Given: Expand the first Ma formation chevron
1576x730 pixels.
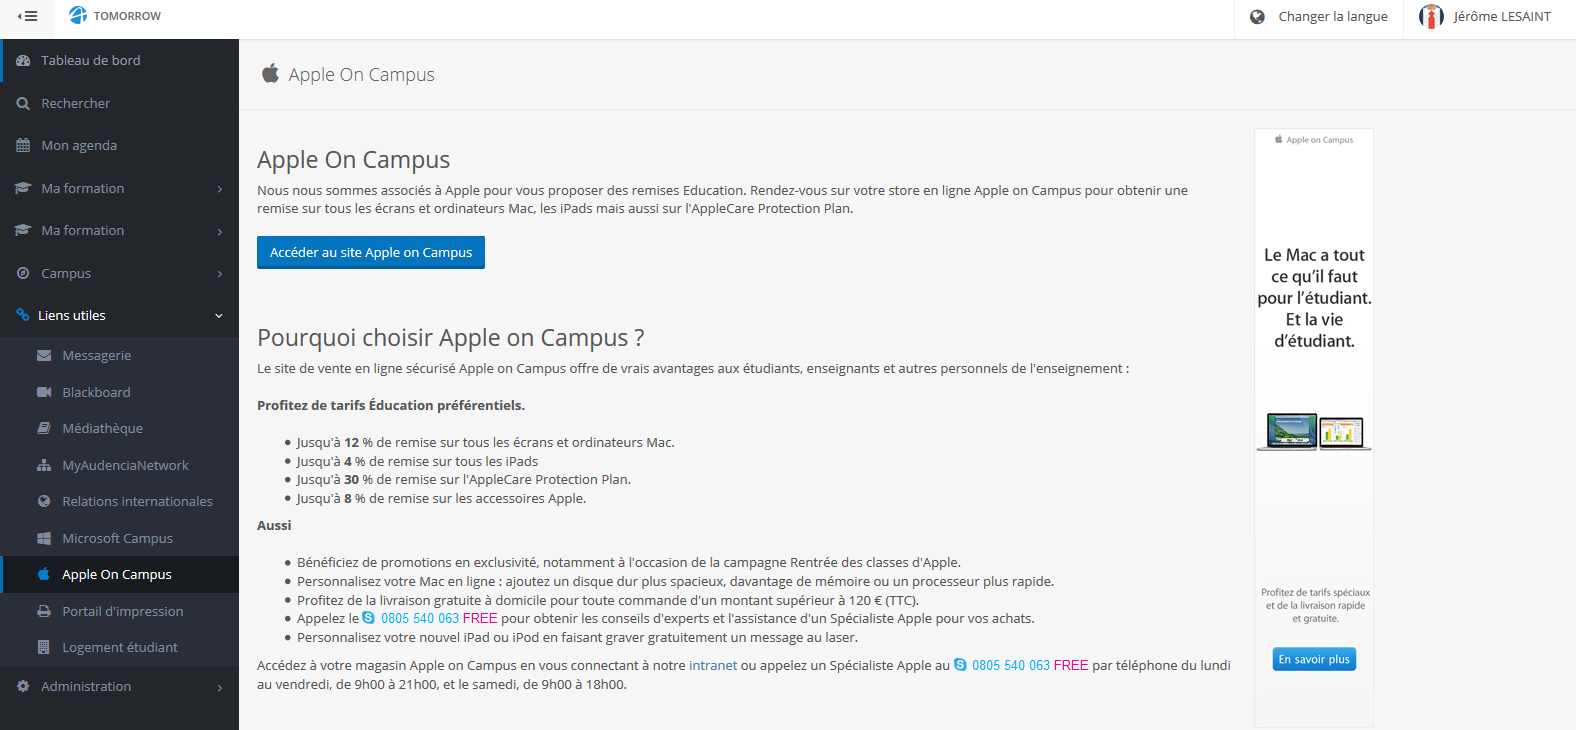Looking at the screenshot, I should coord(220,189).
